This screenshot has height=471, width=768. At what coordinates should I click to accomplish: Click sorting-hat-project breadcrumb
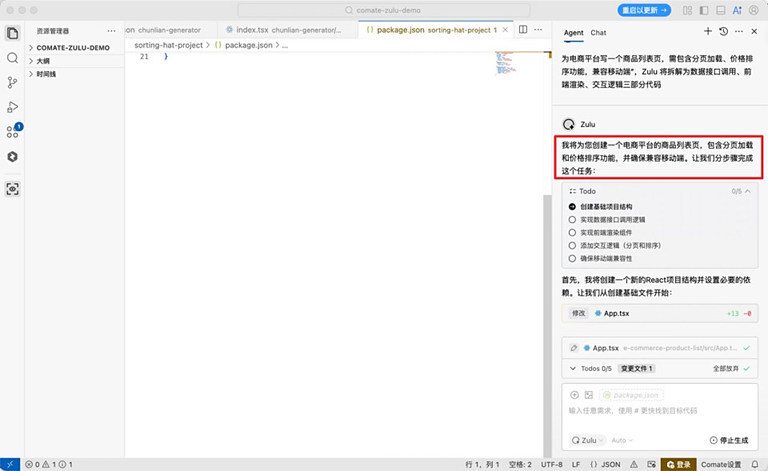click(x=168, y=45)
